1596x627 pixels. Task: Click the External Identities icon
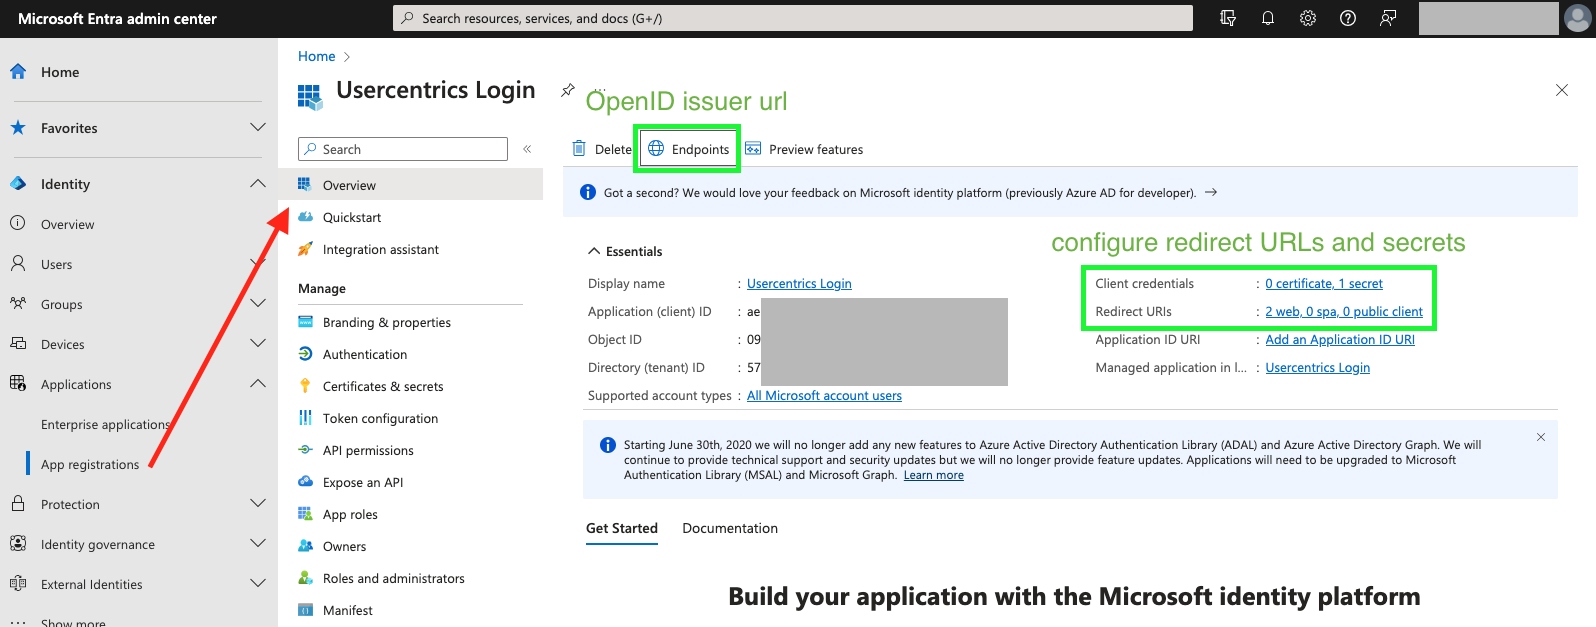[x=18, y=584]
